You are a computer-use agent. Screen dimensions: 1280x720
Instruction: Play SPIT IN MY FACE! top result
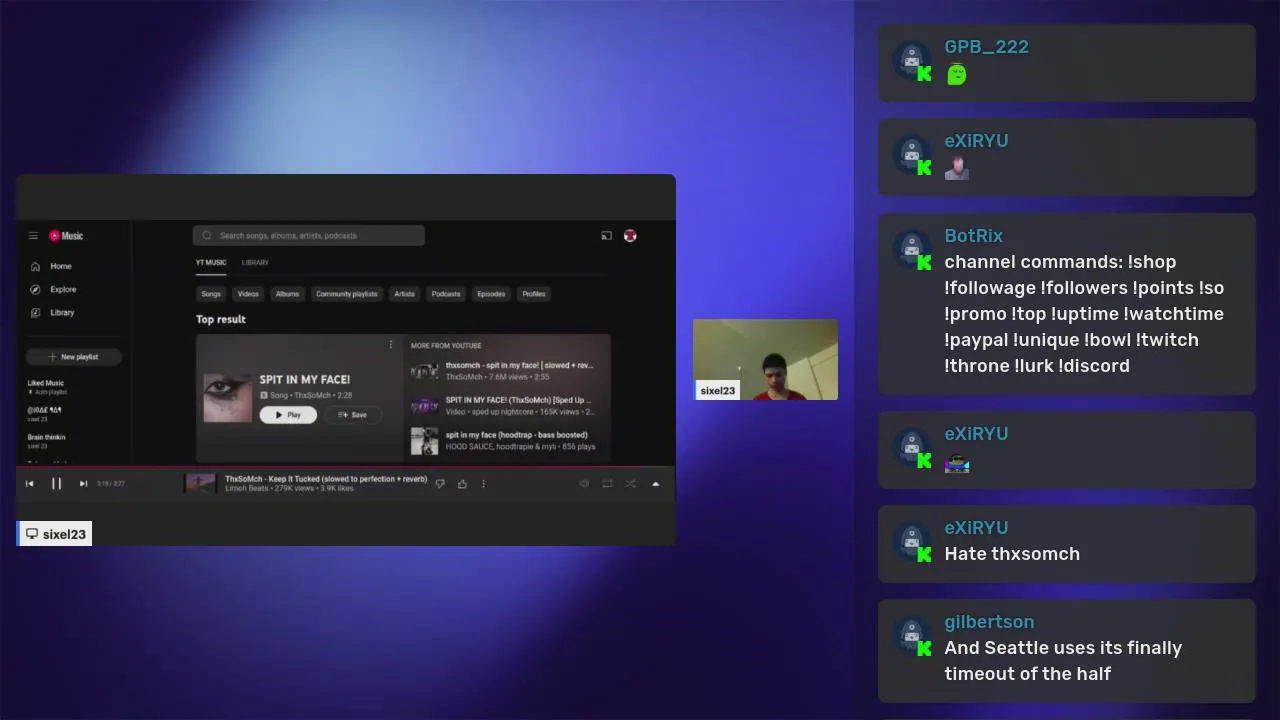(x=288, y=415)
